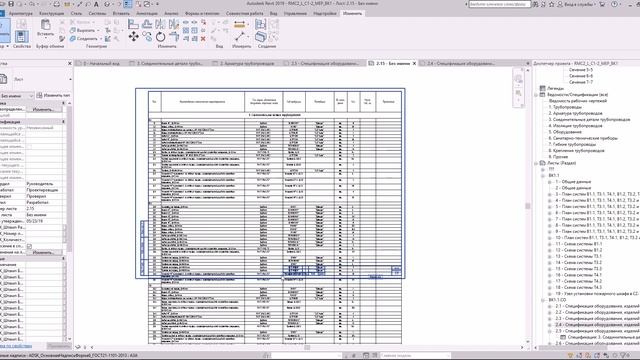
Task: Close the '2.15 - Без имени' view tab
Action: (414, 63)
